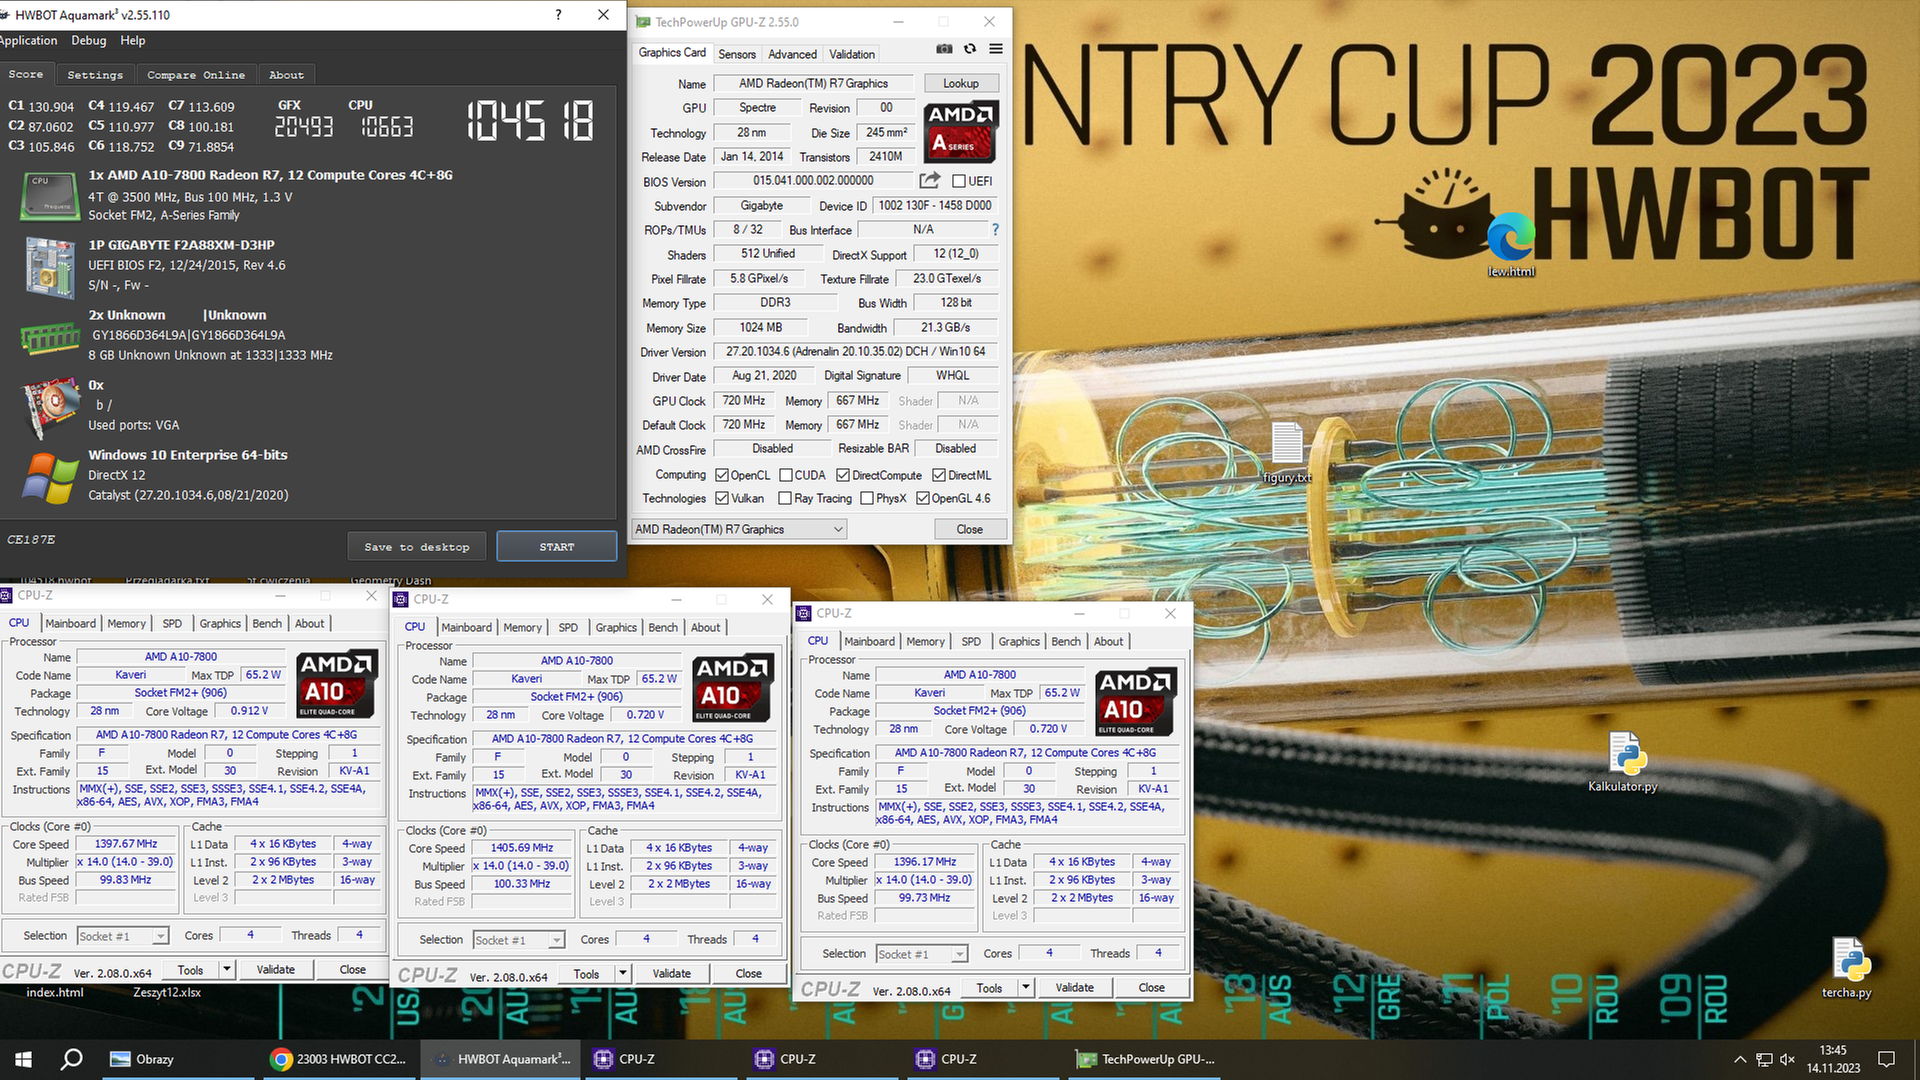Click the GPU-Z screenshot camera icon
1920x1080 pixels.
pyautogui.click(x=944, y=49)
